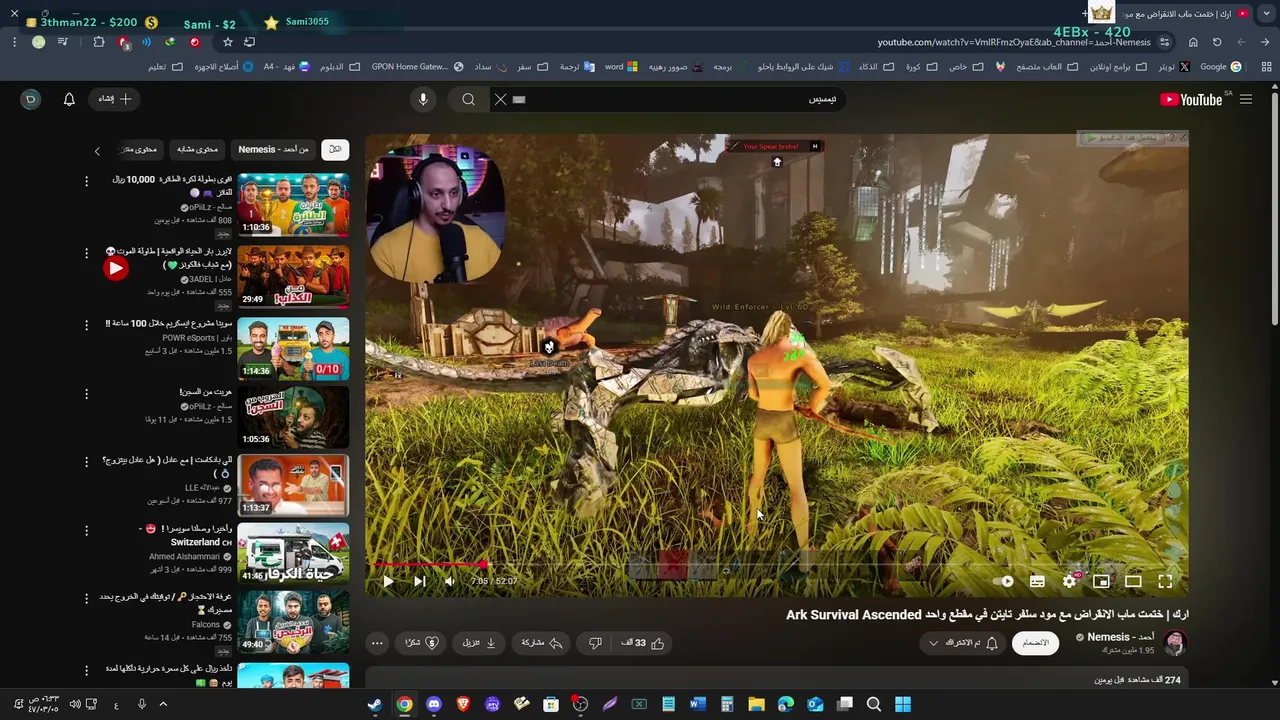
Task: Switch to miniplayer mode
Action: (x=1101, y=581)
